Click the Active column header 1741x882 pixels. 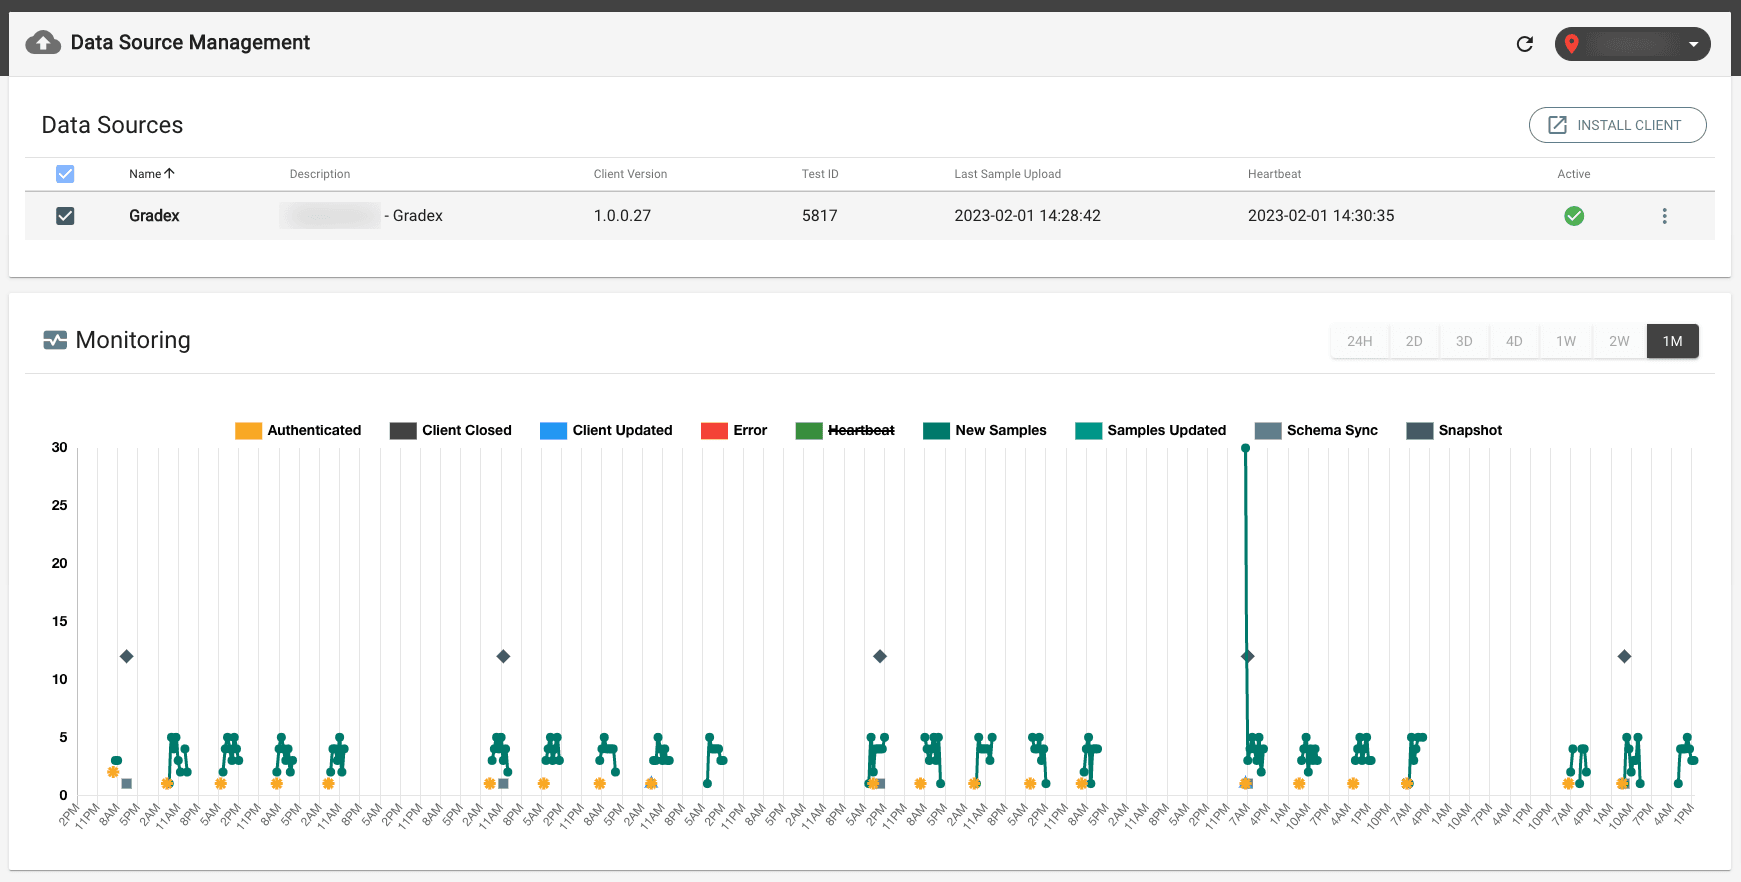[x=1573, y=174]
